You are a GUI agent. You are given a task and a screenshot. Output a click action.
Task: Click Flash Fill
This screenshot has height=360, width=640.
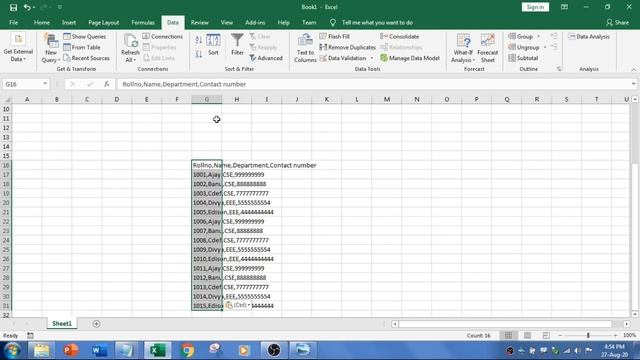pos(334,36)
